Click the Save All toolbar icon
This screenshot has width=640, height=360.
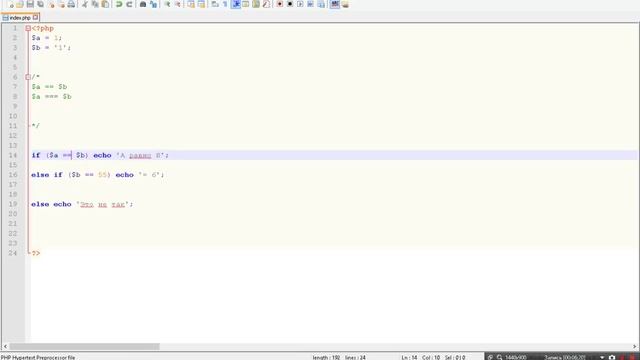40,4
